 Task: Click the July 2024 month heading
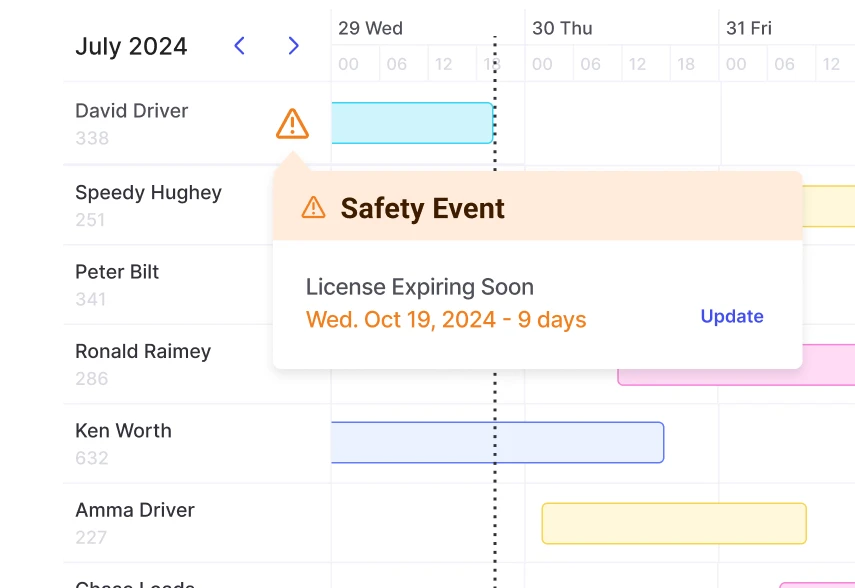131,46
